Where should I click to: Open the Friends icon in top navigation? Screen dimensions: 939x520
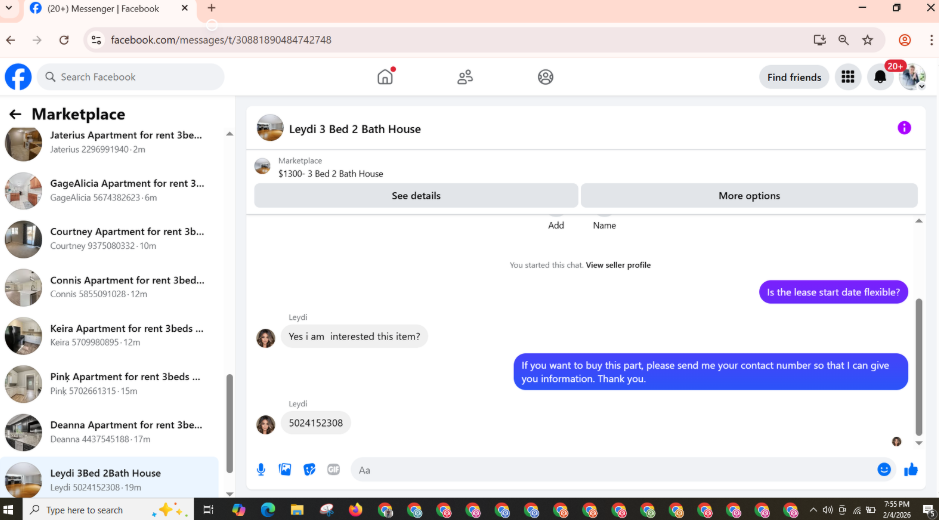coord(465,77)
